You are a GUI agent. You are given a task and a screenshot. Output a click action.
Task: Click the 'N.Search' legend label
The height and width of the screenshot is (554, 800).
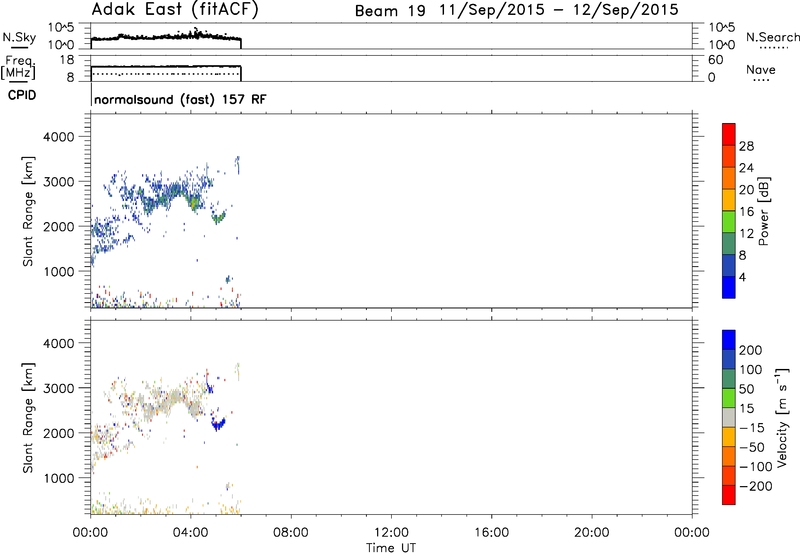tap(772, 37)
